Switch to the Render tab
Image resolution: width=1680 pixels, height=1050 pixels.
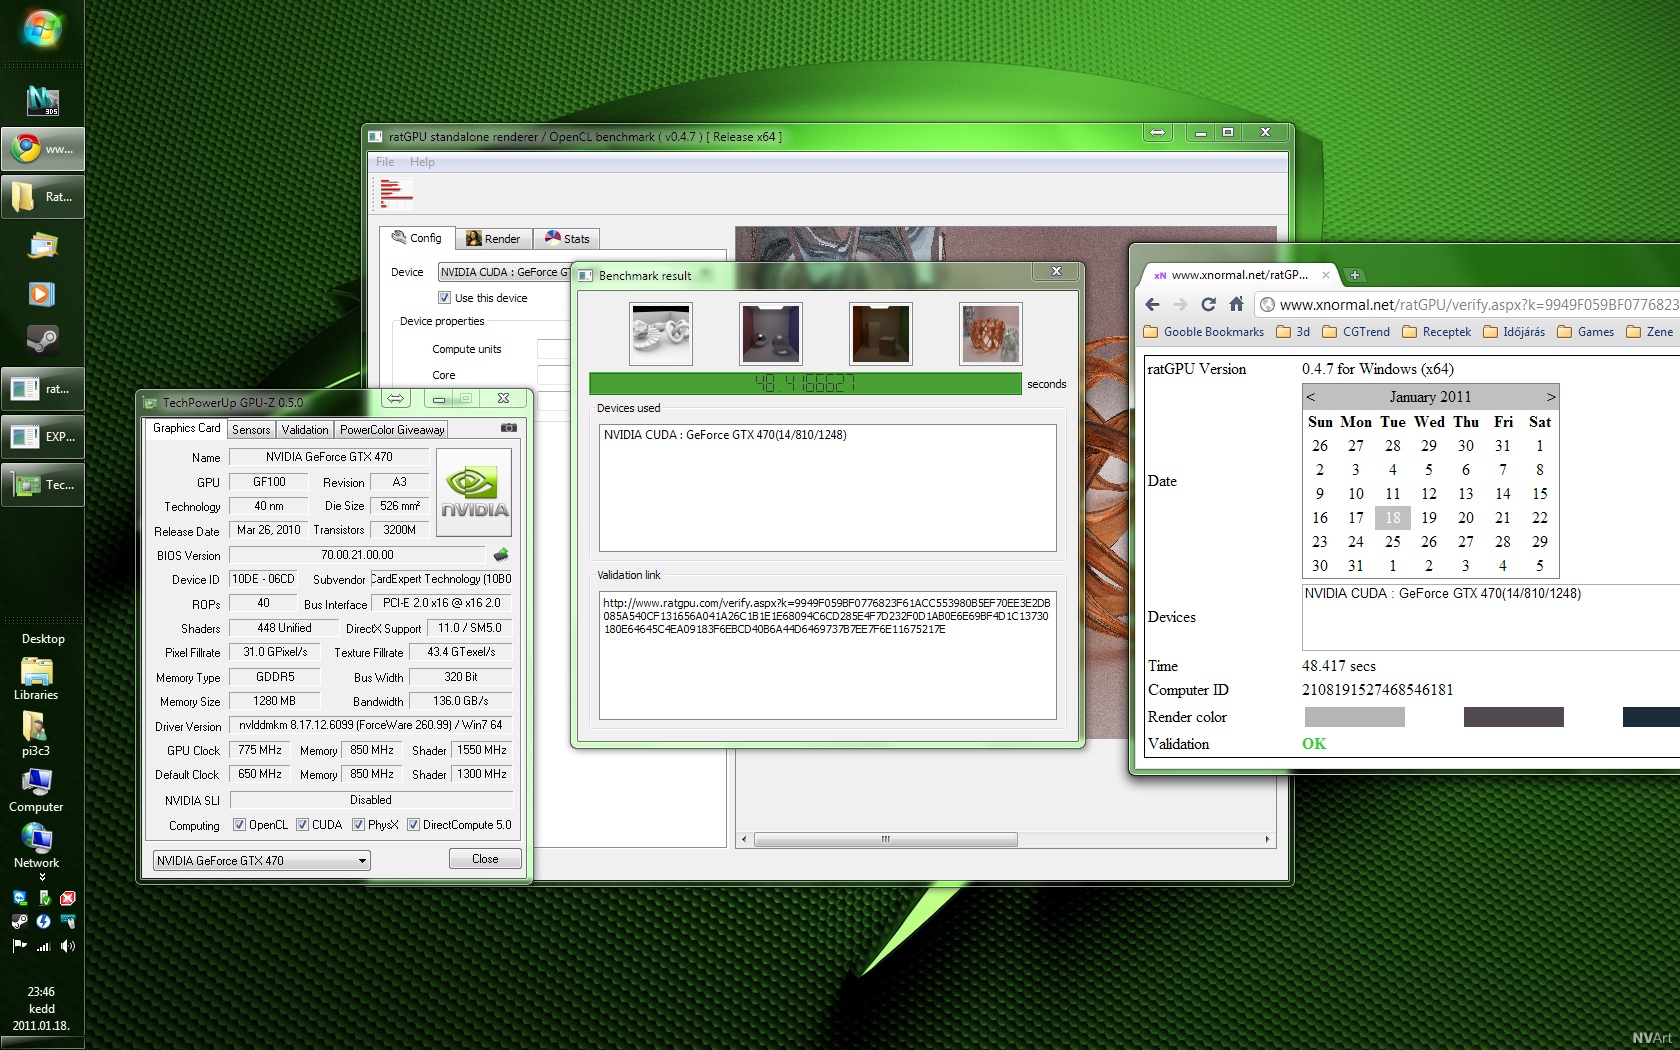pyautogui.click(x=494, y=239)
